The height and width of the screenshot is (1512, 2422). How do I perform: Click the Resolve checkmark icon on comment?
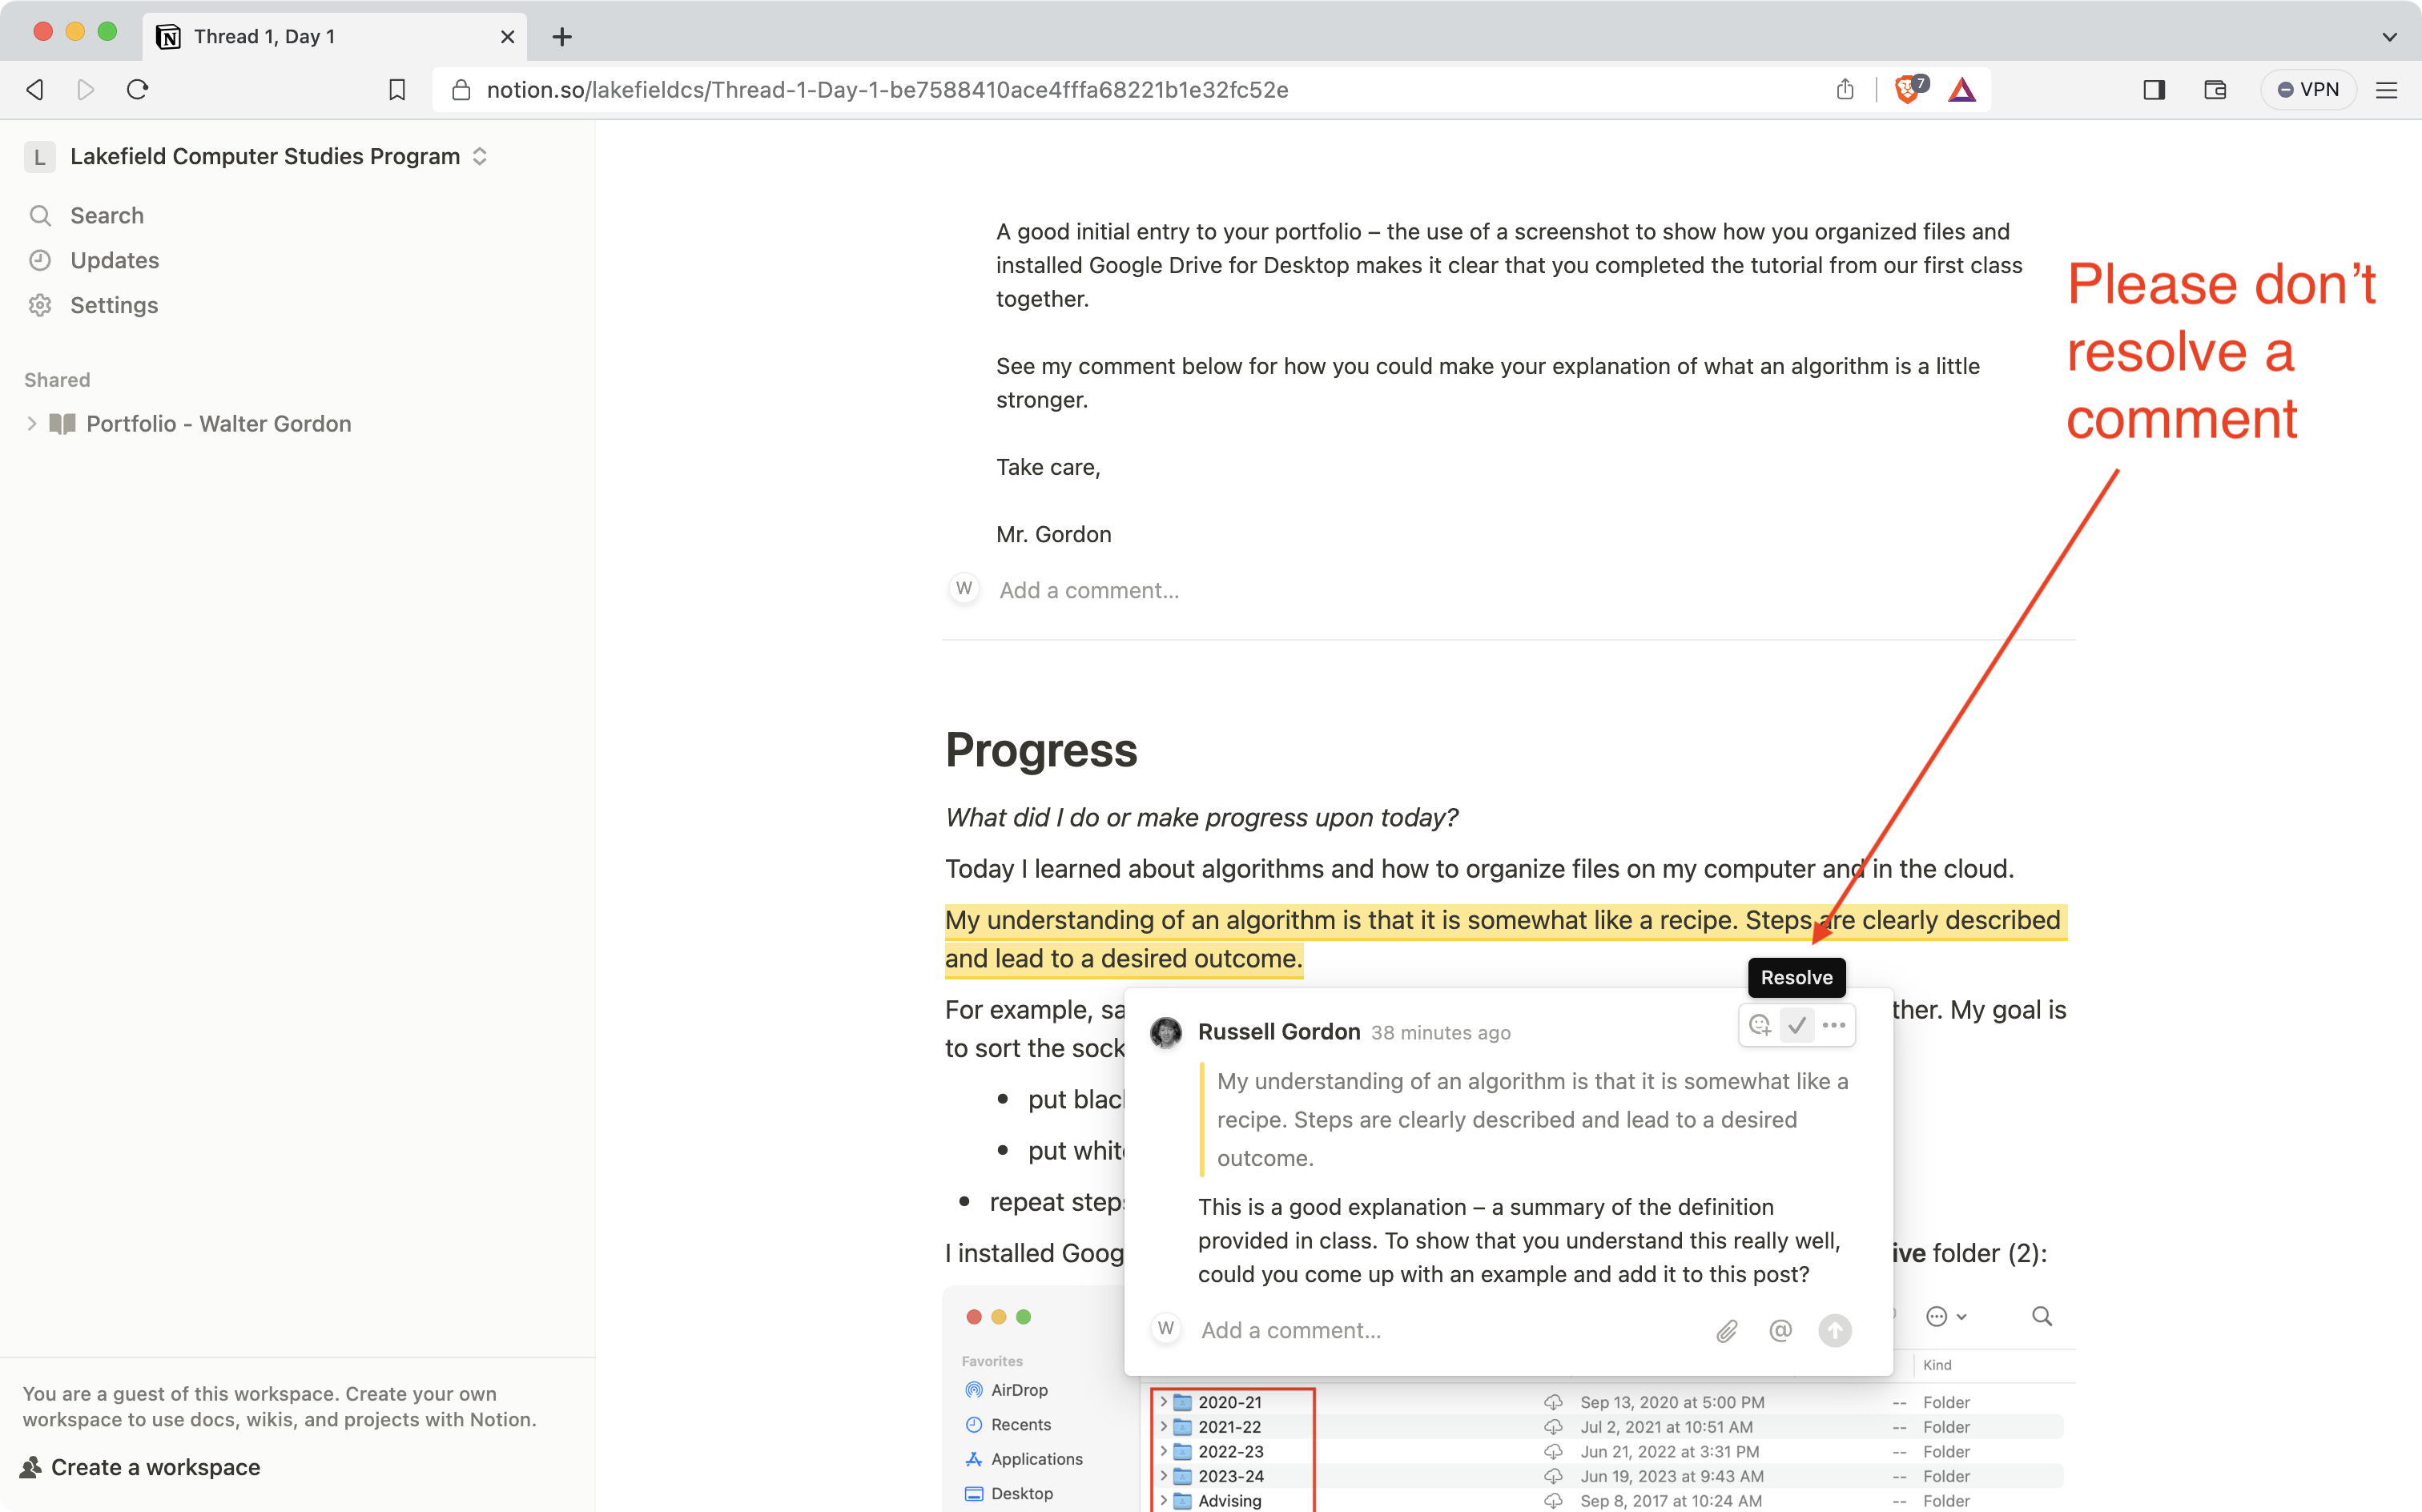click(x=1797, y=1025)
